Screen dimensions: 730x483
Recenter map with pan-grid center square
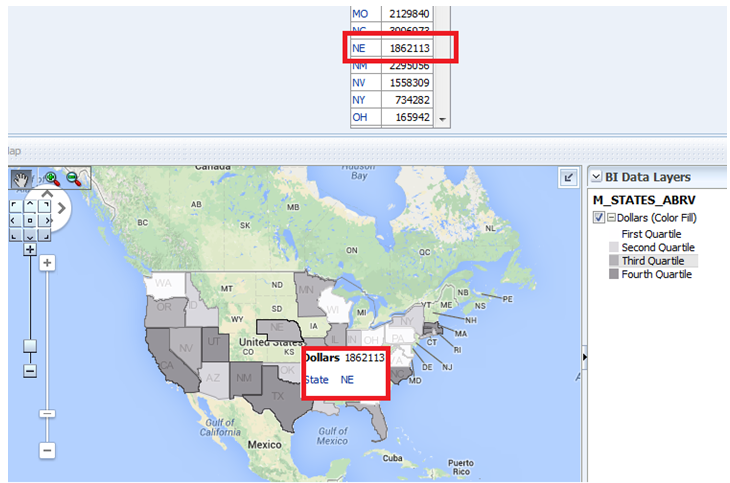pyautogui.click(x=30, y=220)
